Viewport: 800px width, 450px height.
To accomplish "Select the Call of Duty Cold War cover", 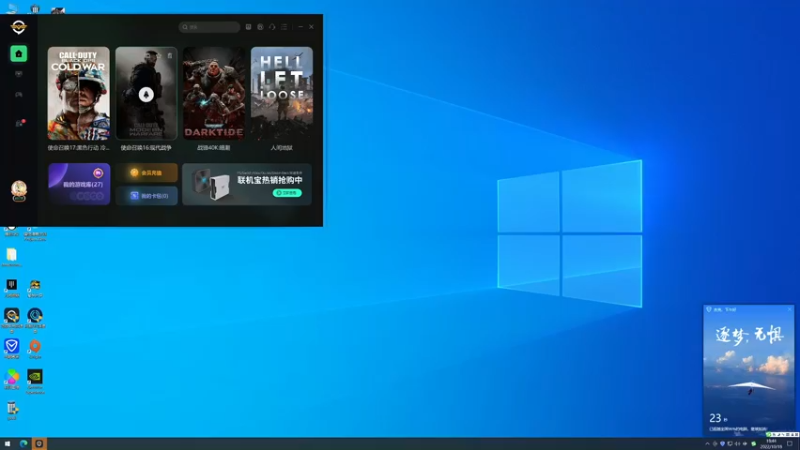I will tap(79, 93).
